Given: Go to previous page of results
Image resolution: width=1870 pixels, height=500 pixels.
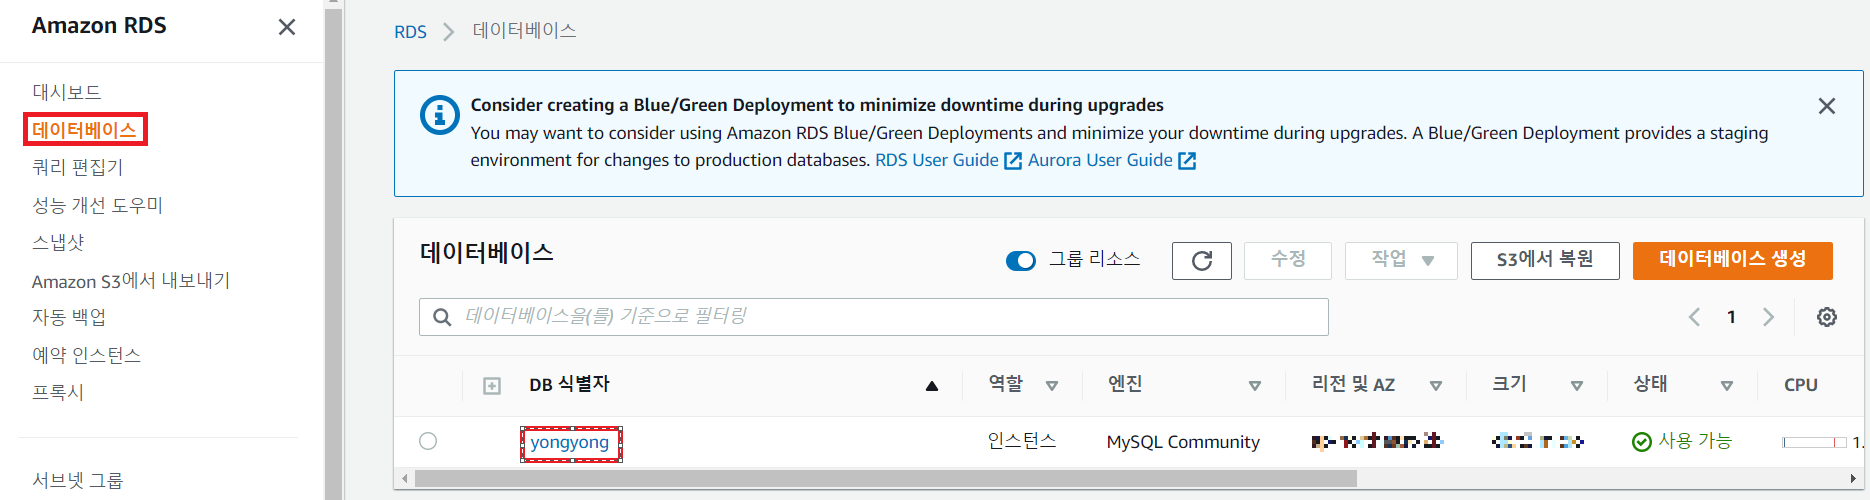Looking at the screenshot, I should tap(1694, 317).
